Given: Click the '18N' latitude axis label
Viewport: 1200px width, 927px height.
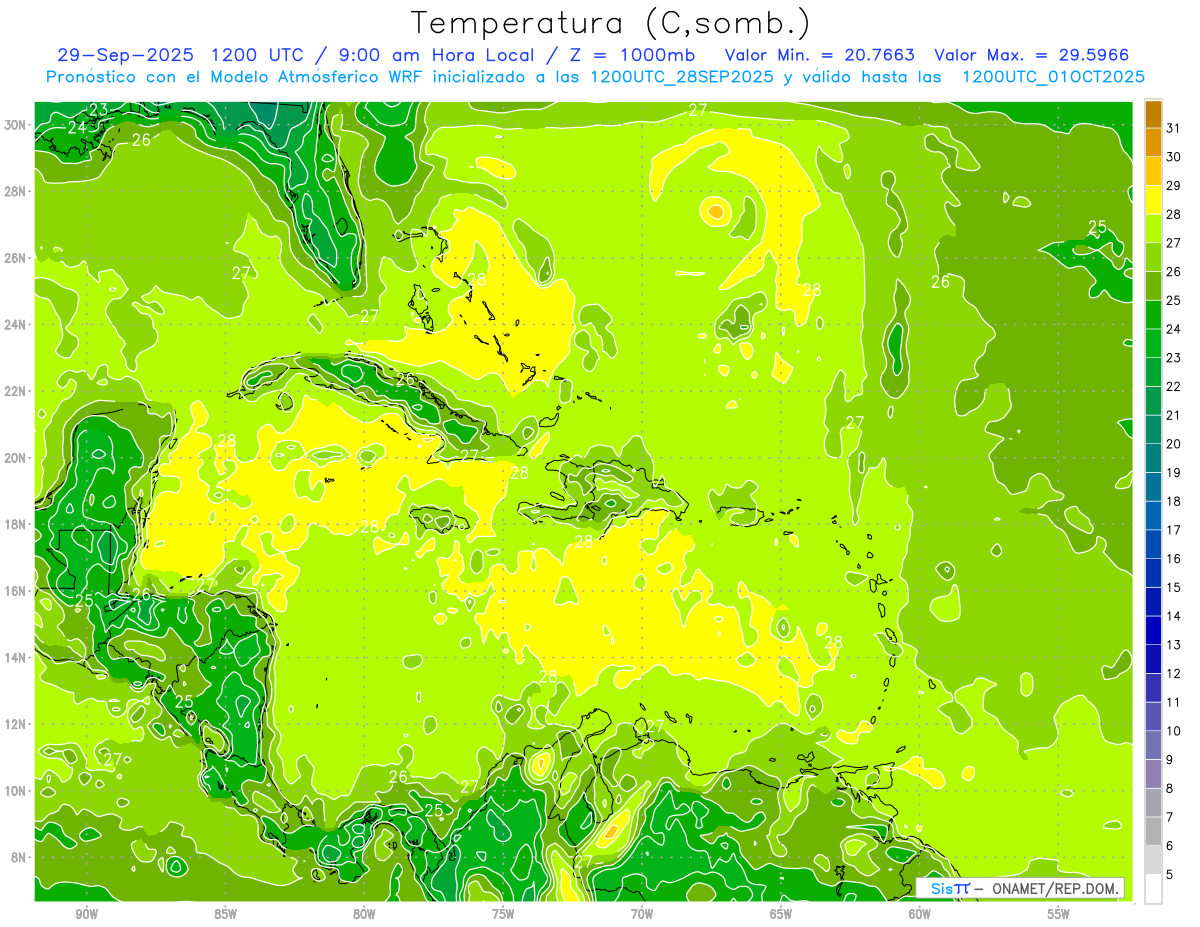Looking at the screenshot, I should pyautogui.click(x=15, y=524).
